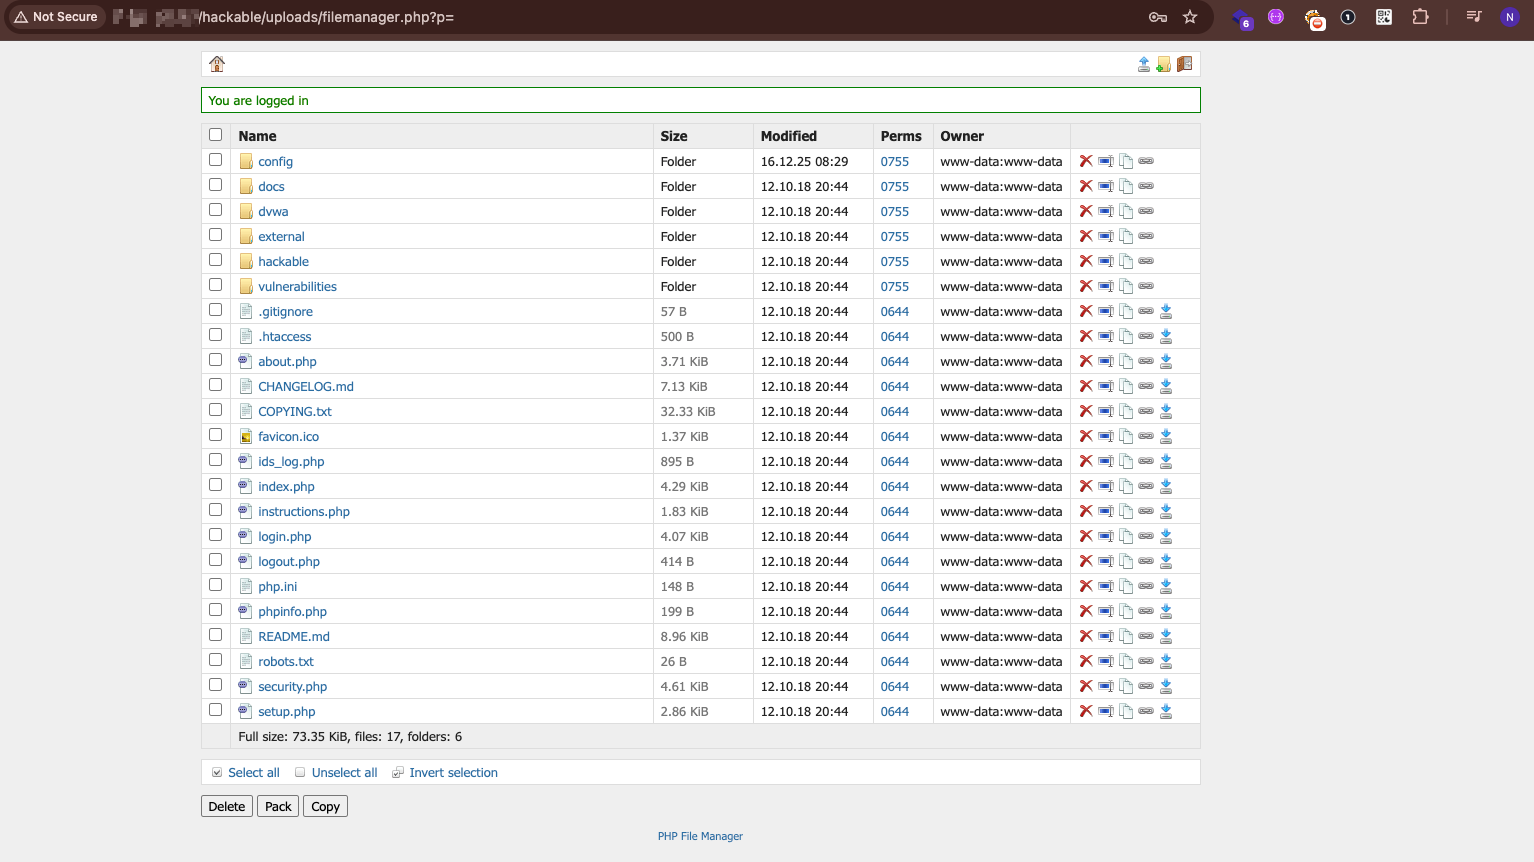Screen dimensions: 1534x862
Task: Click the new folder icon
Action: tap(1164, 64)
